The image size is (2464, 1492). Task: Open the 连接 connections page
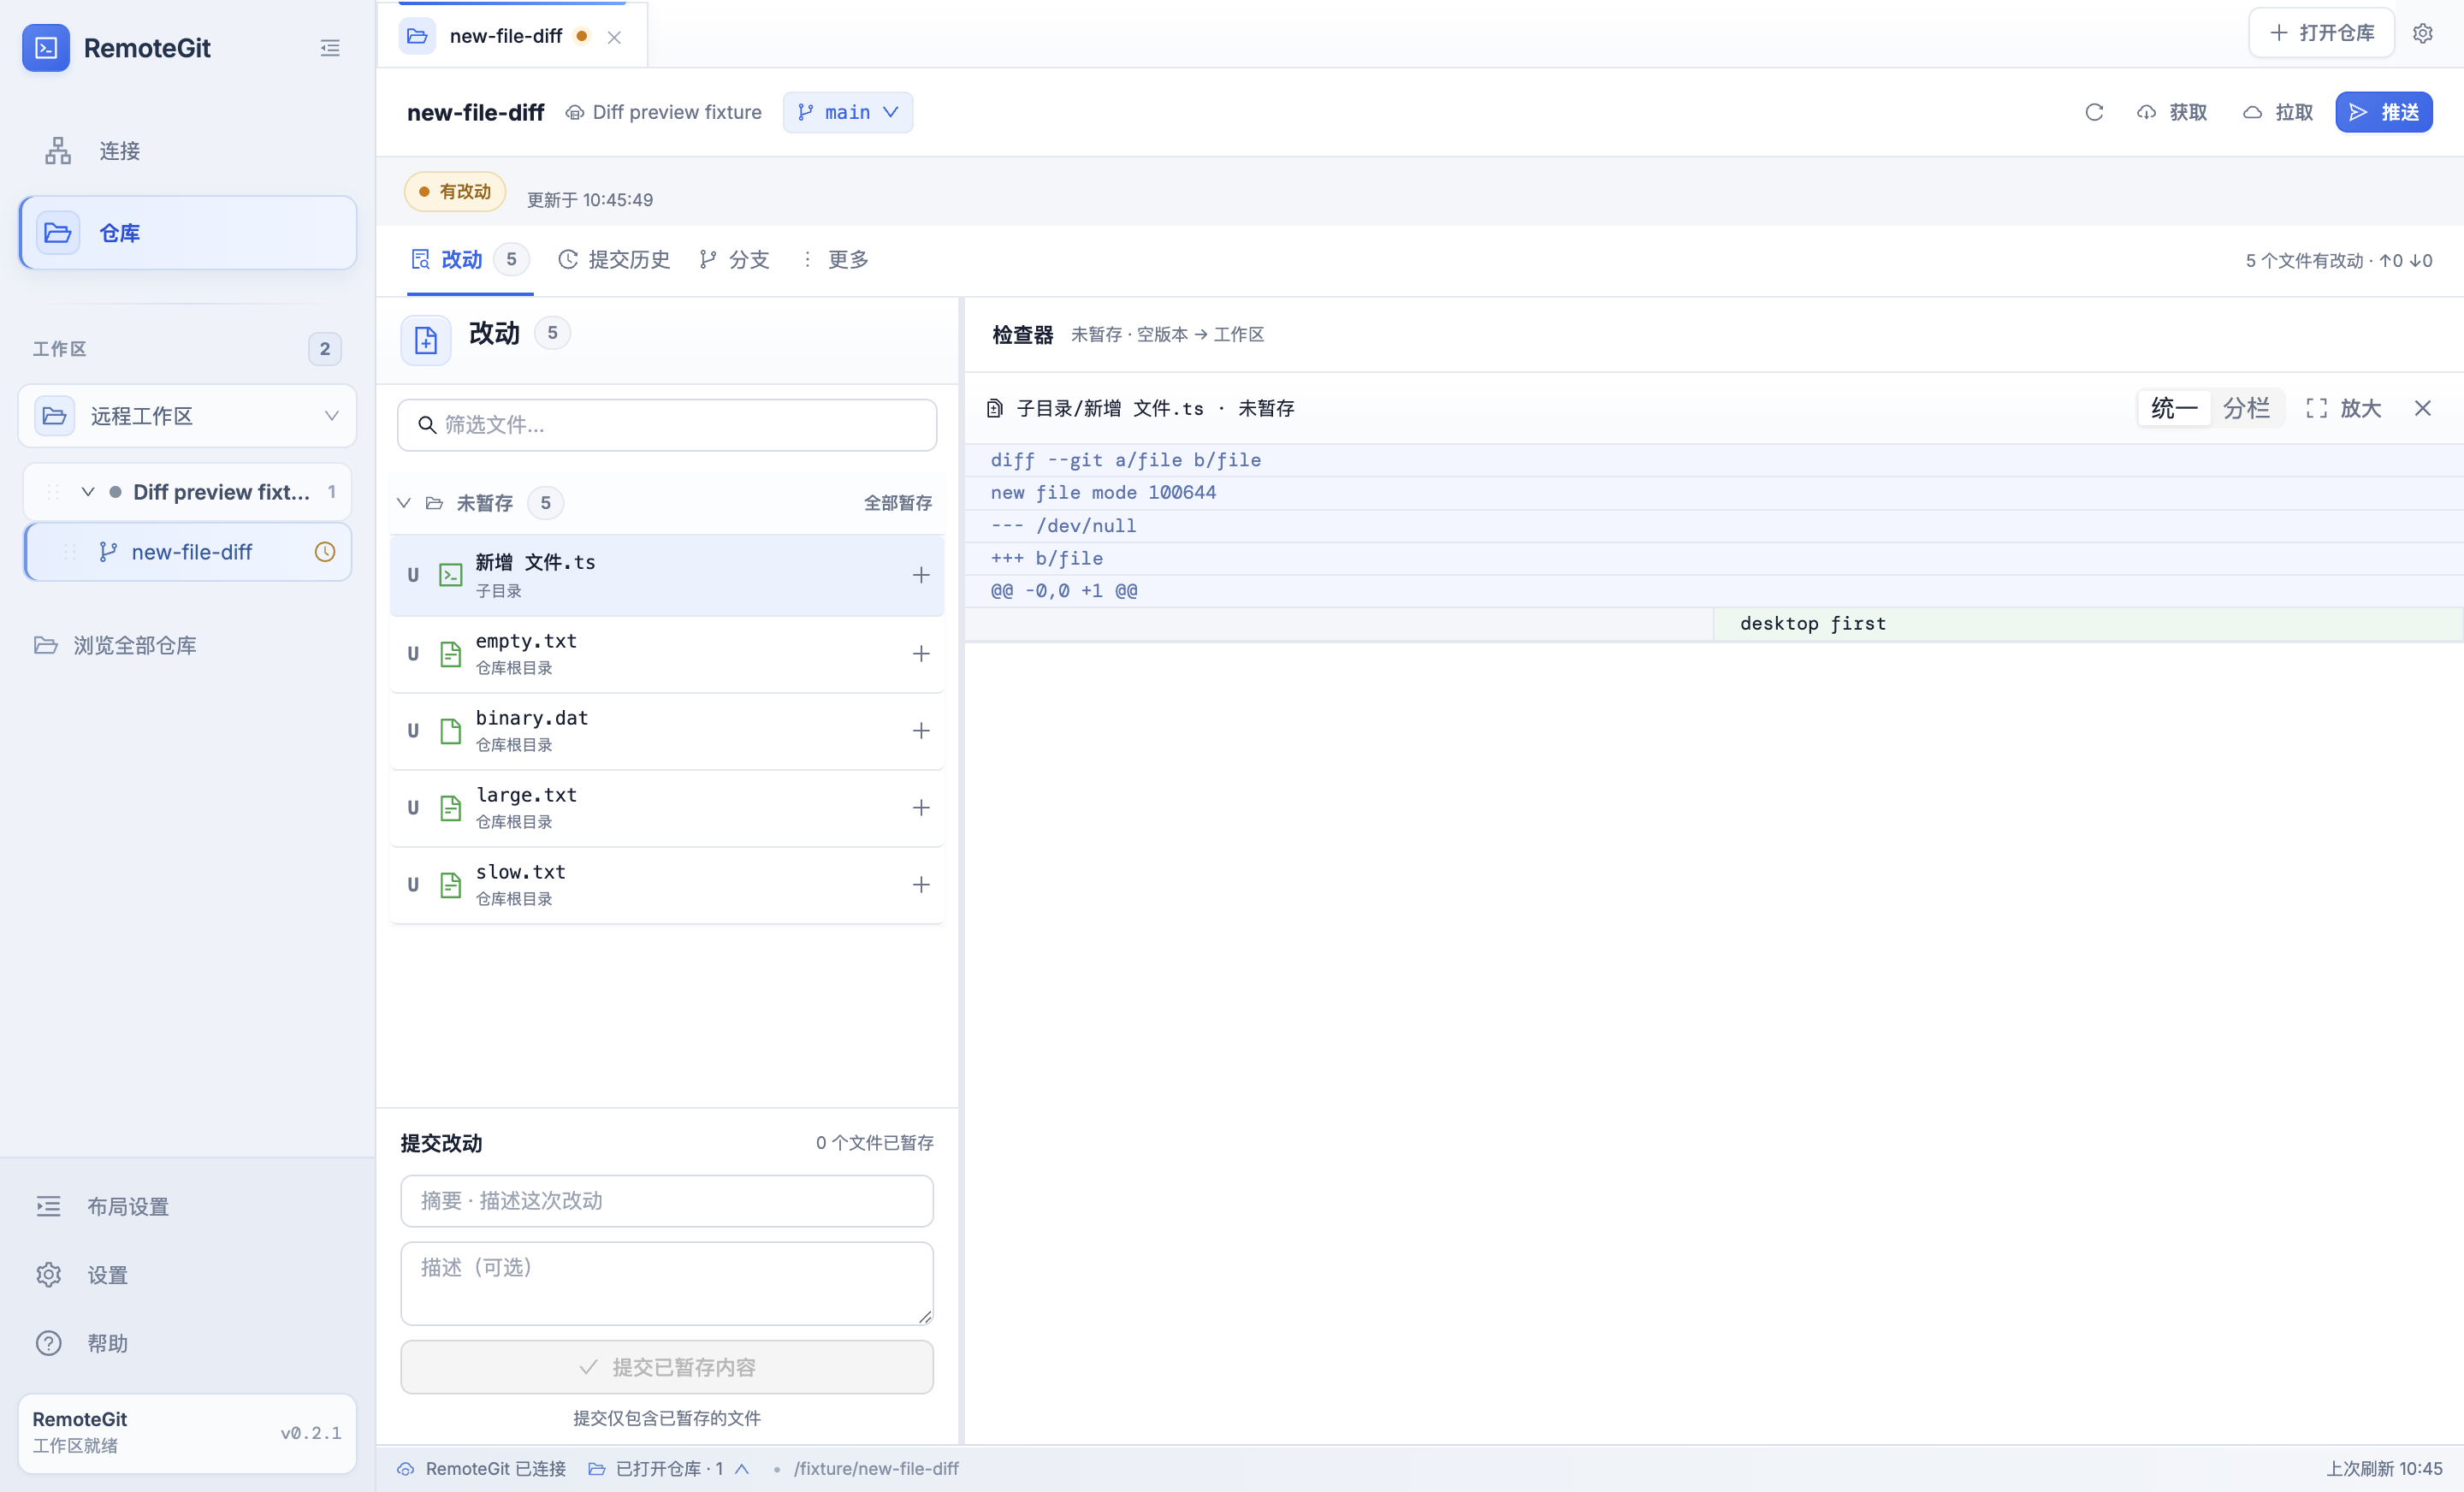[188, 151]
